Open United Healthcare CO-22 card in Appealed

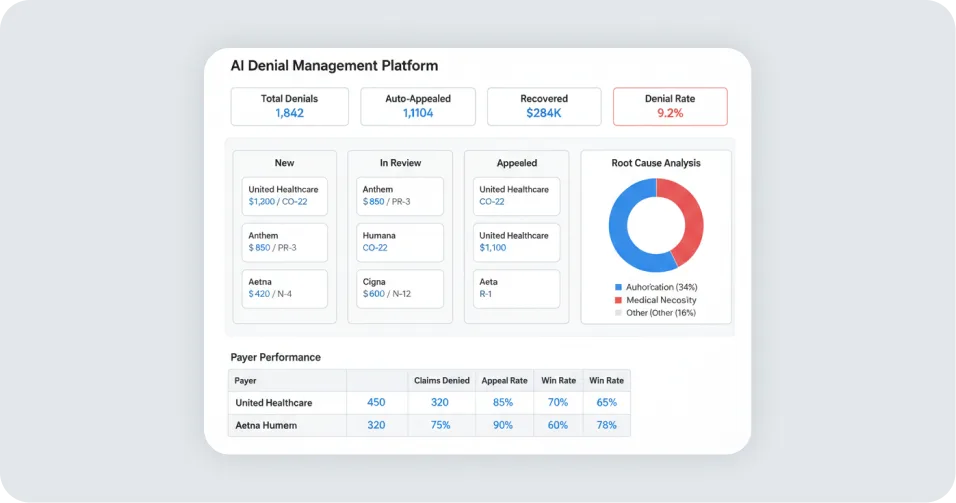(x=516, y=196)
